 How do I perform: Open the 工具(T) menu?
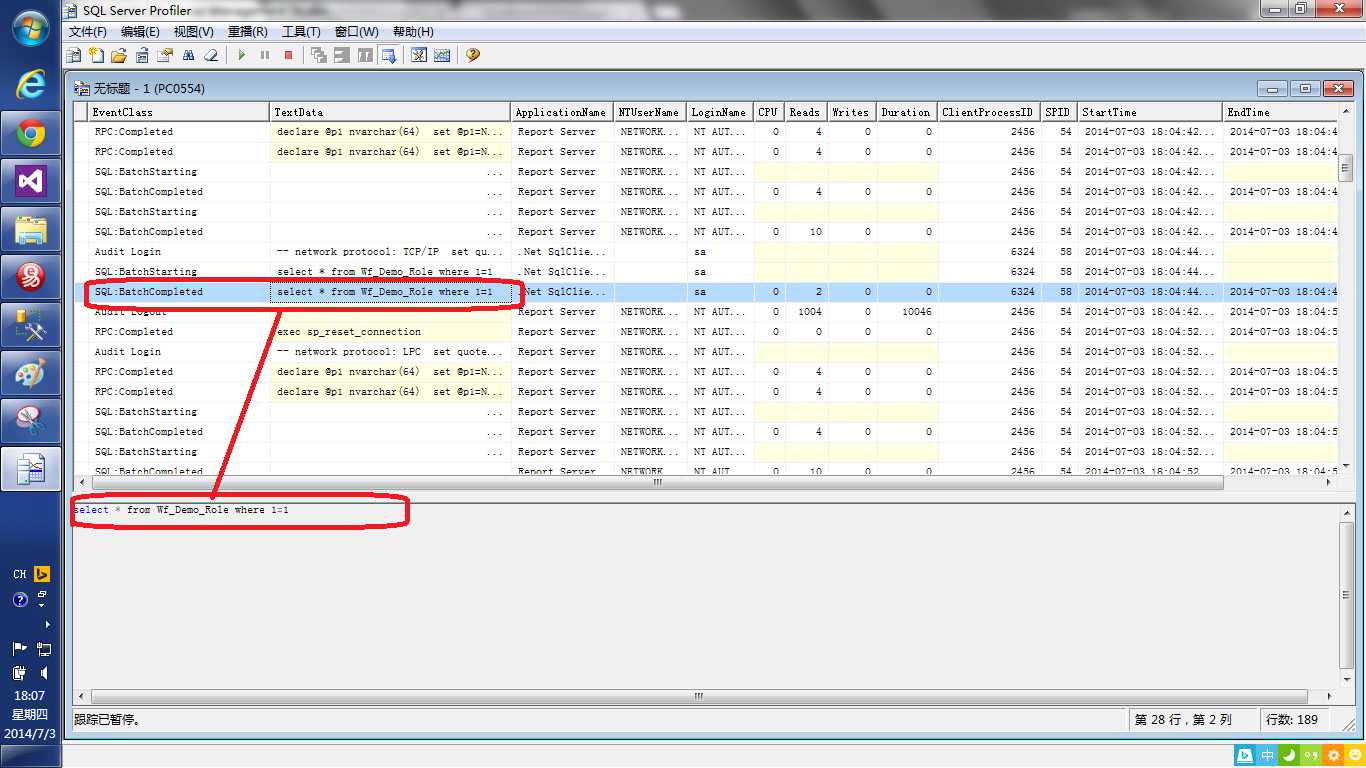point(301,32)
